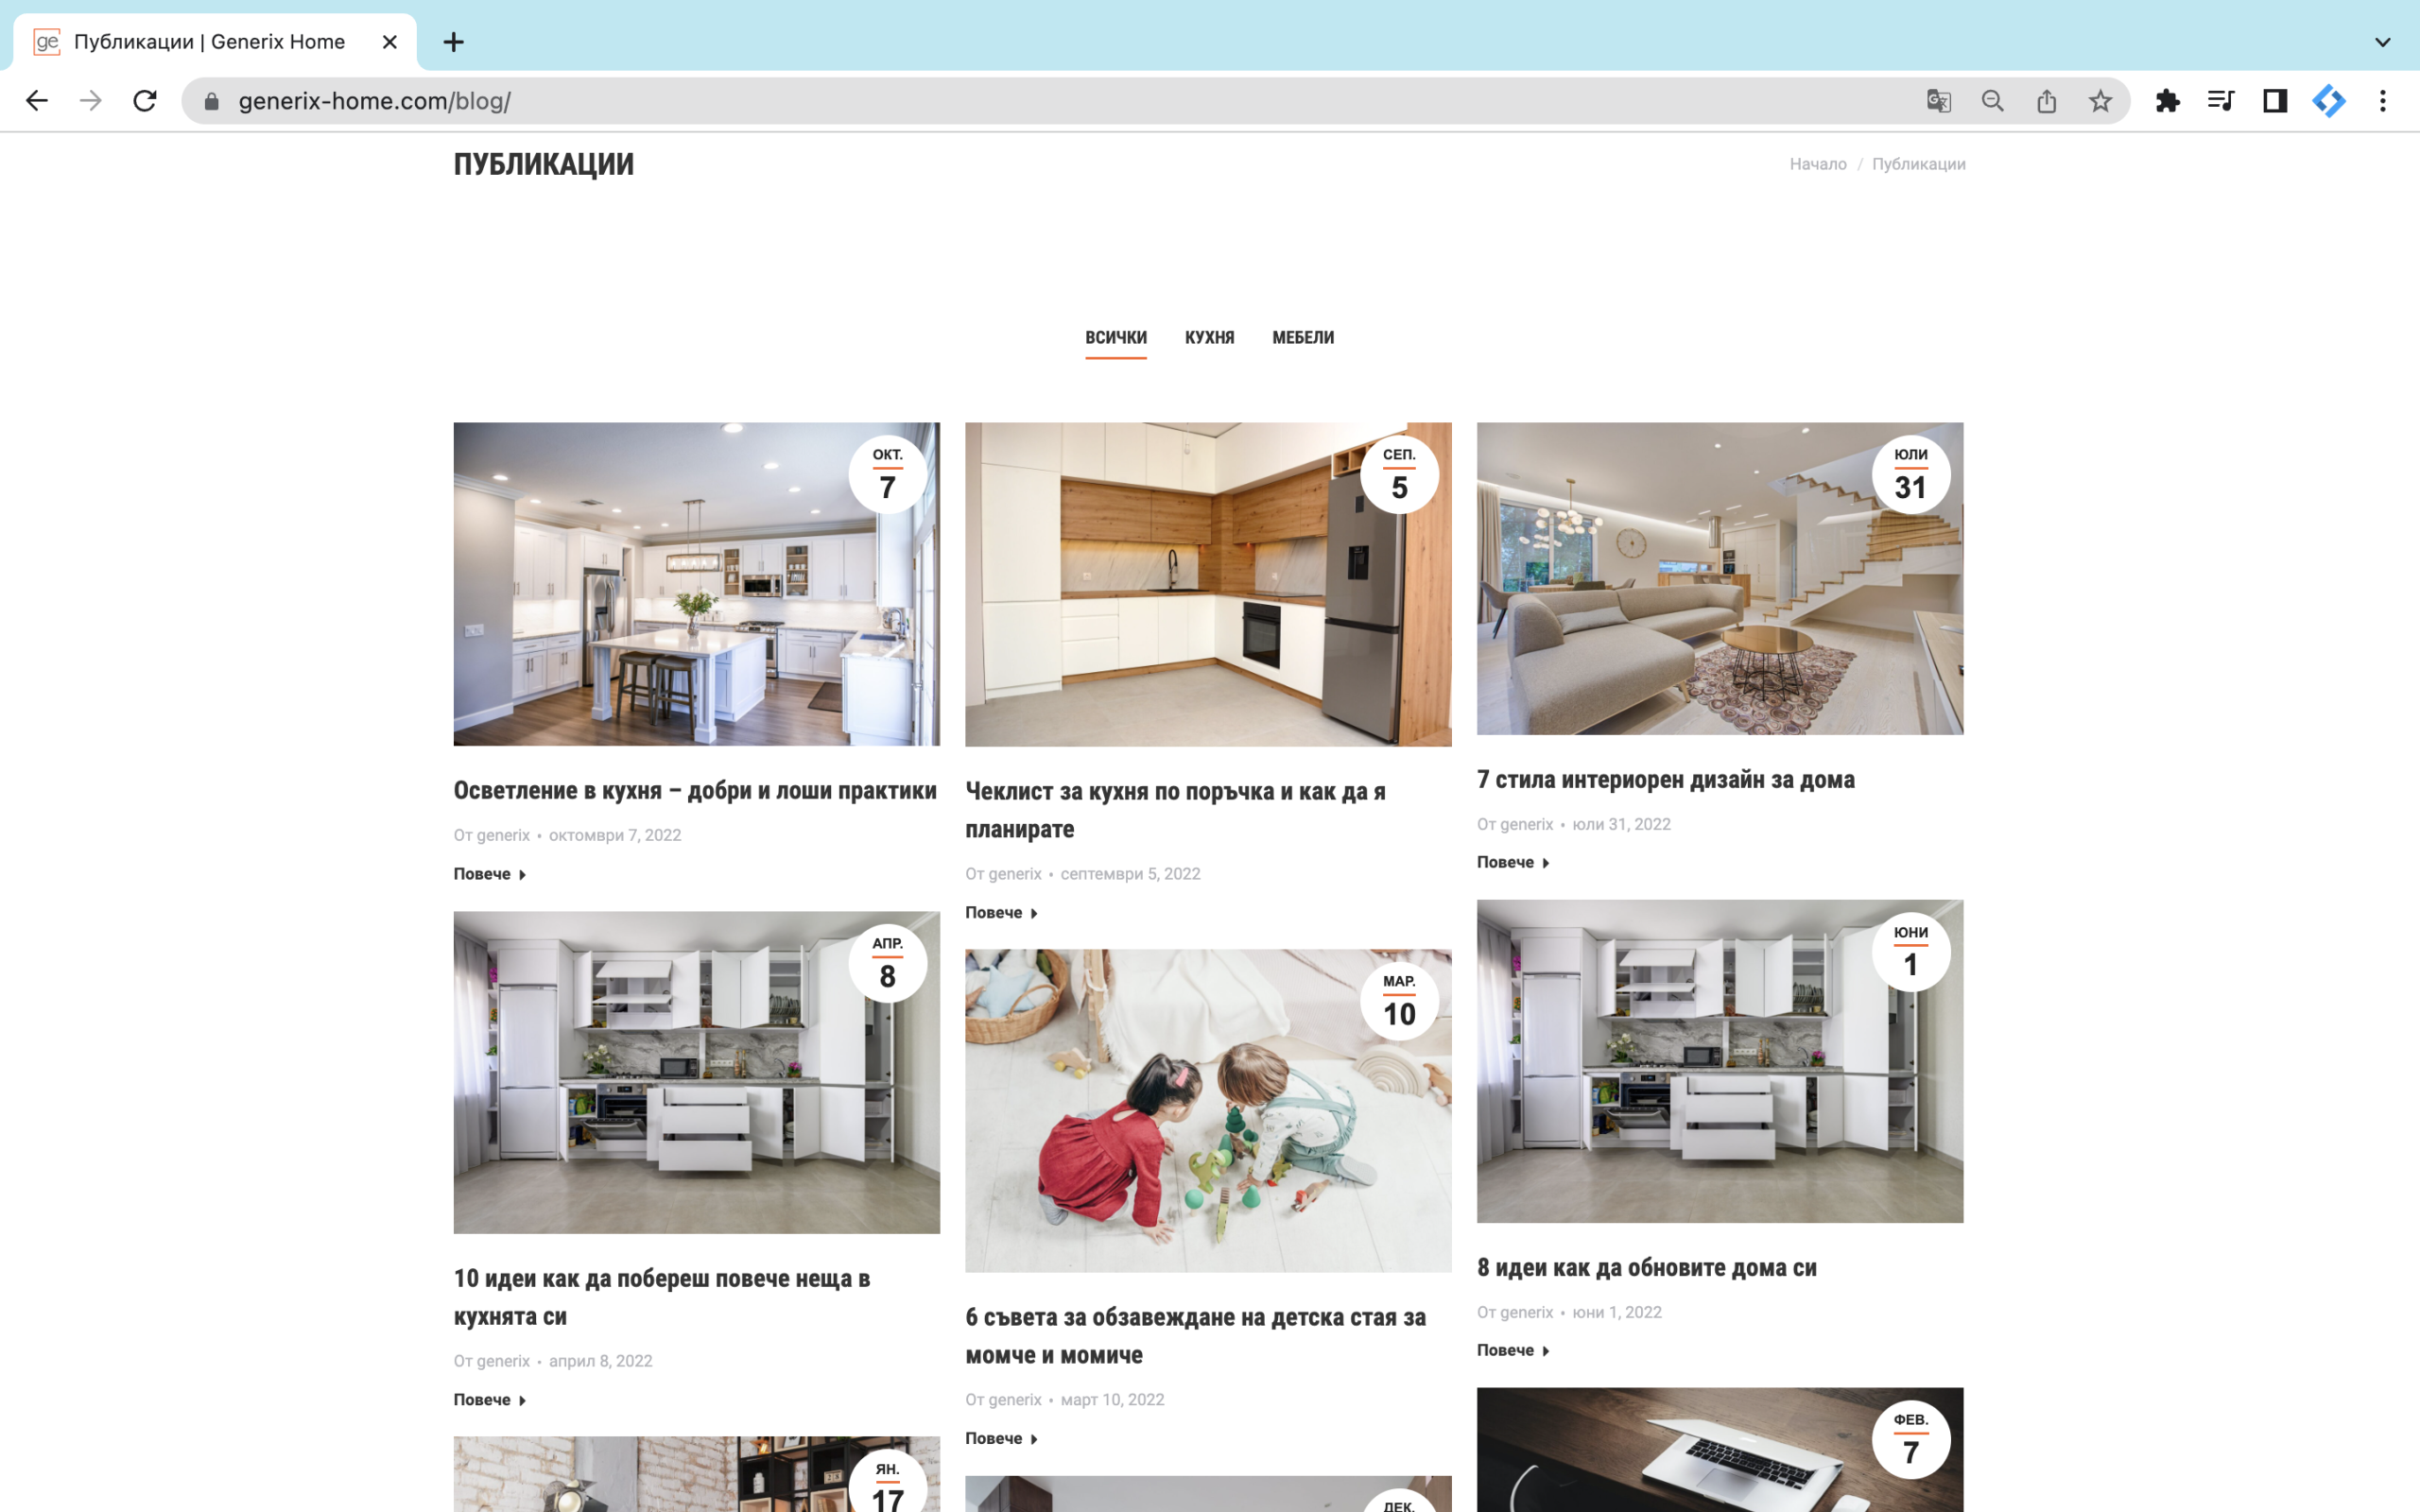Click the blue diamond extension icon

pyautogui.click(x=2329, y=101)
